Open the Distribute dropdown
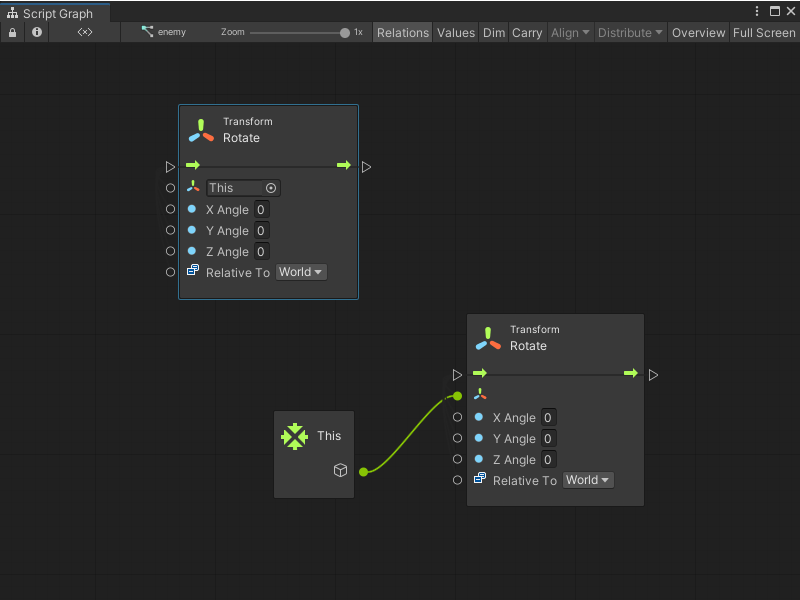 (630, 32)
